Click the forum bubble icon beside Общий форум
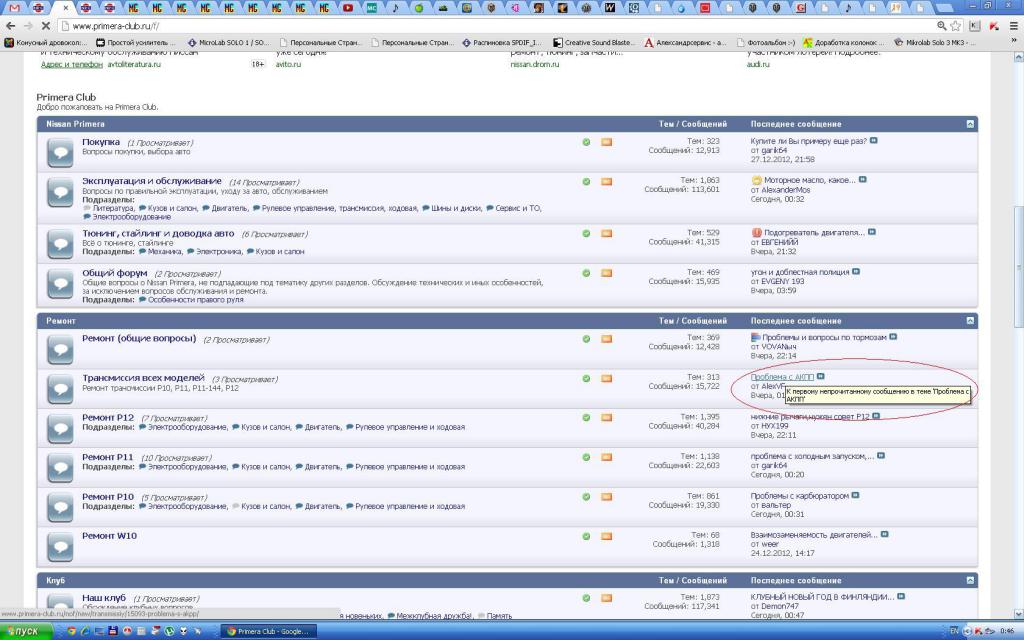 (60, 284)
